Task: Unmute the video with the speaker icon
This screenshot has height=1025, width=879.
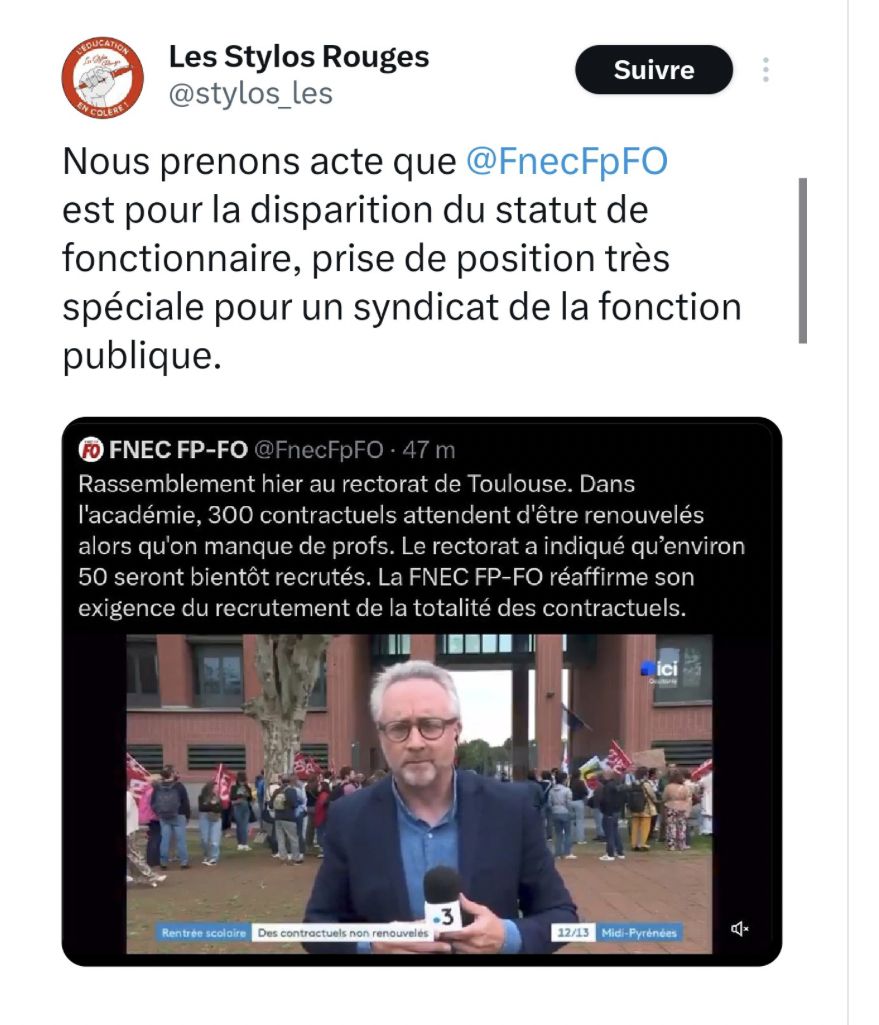Action: pyautogui.click(x=739, y=928)
